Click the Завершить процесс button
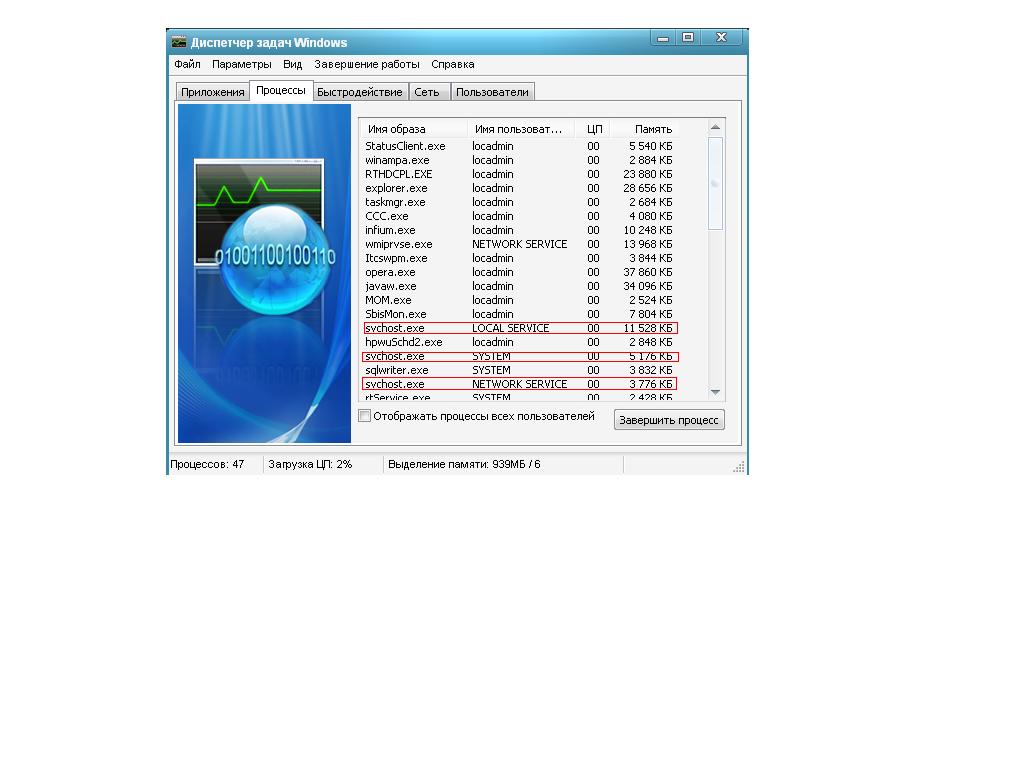1024x768 pixels. click(669, 419)
